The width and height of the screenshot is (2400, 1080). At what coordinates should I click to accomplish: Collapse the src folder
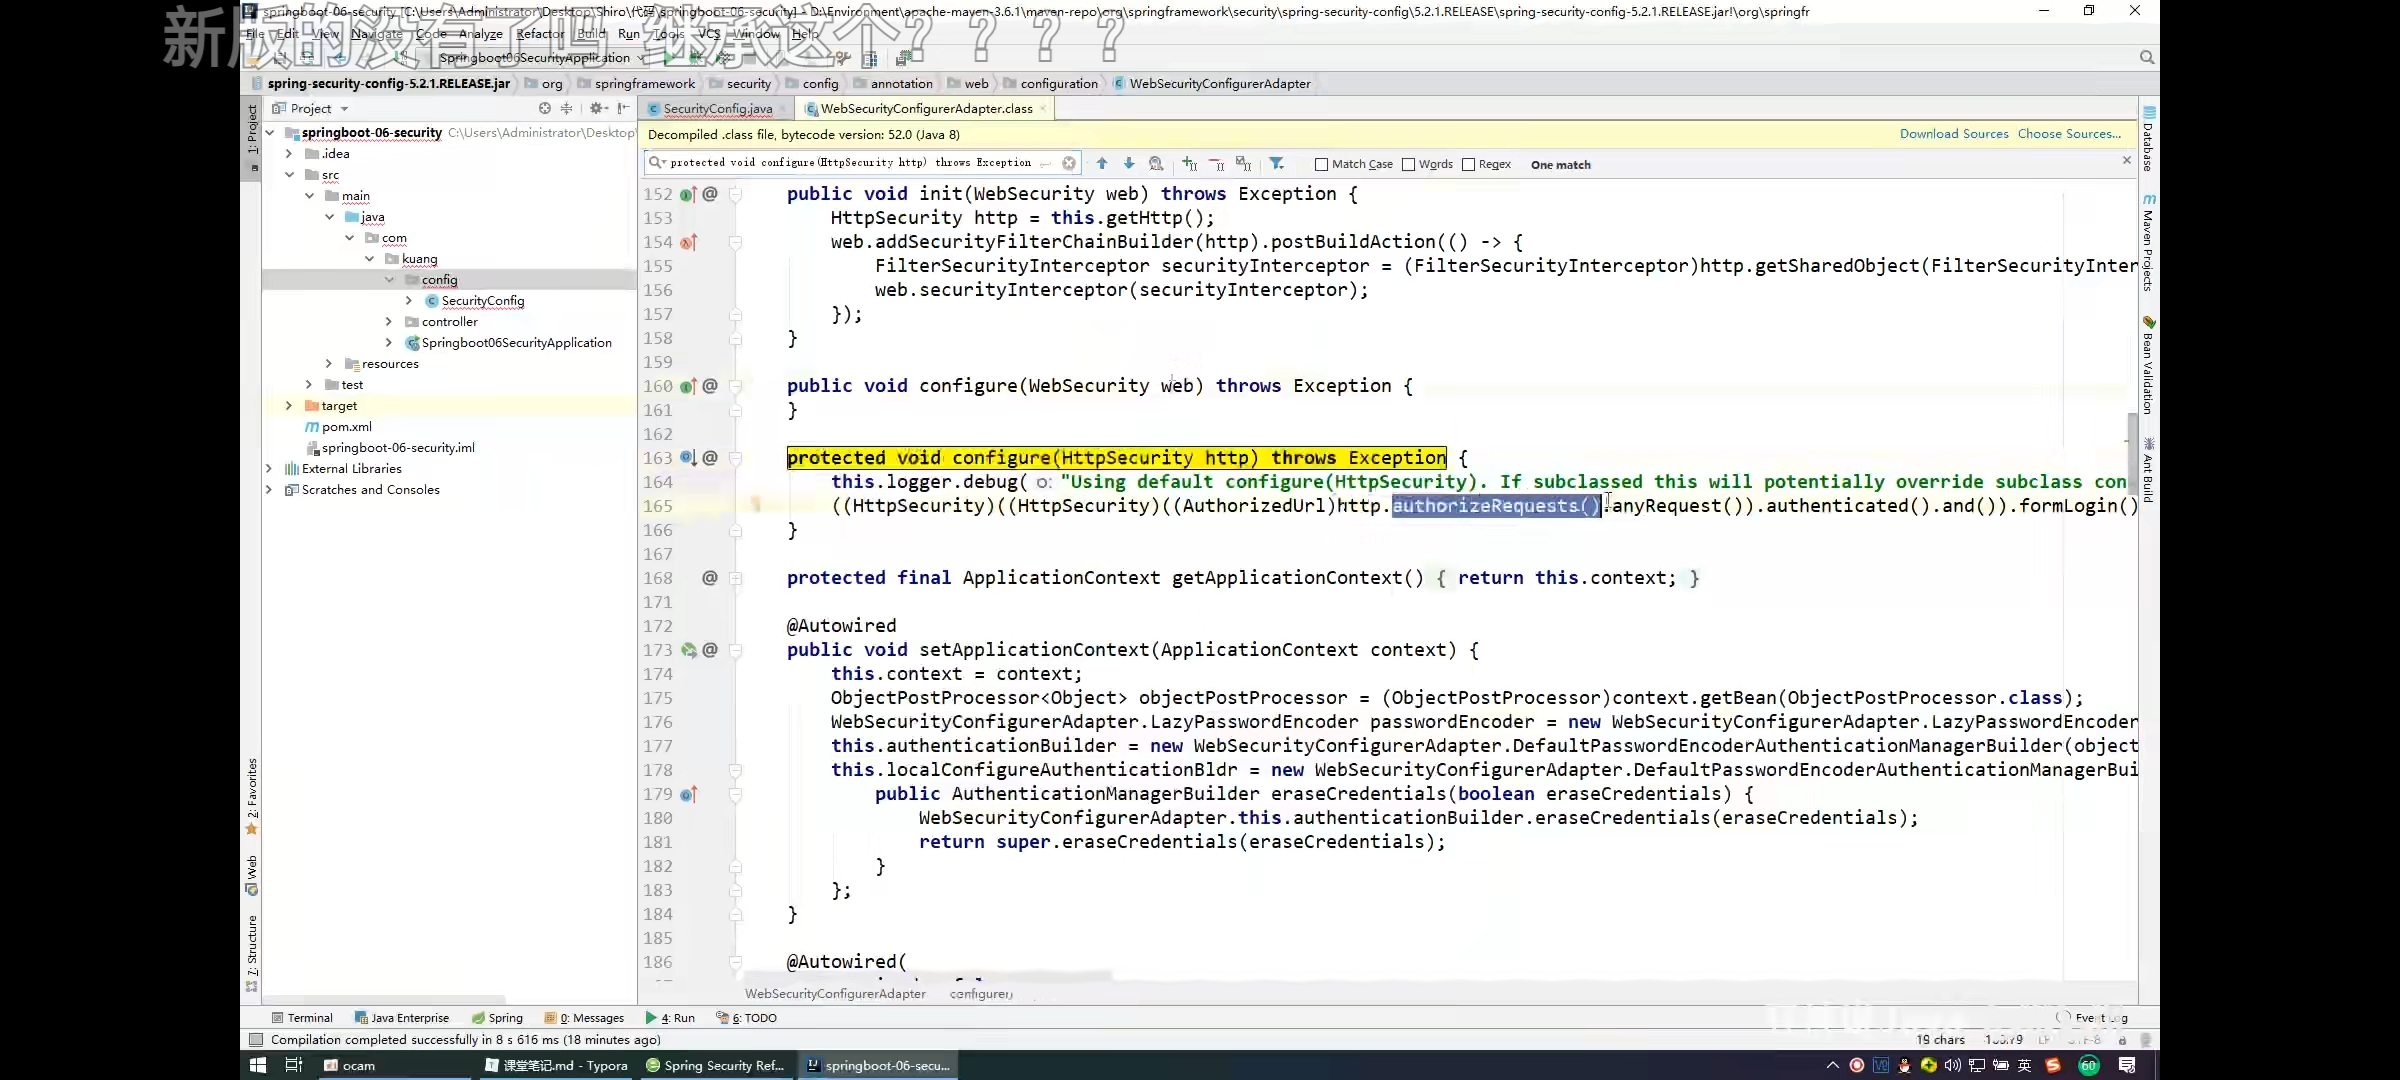point(289,174)
